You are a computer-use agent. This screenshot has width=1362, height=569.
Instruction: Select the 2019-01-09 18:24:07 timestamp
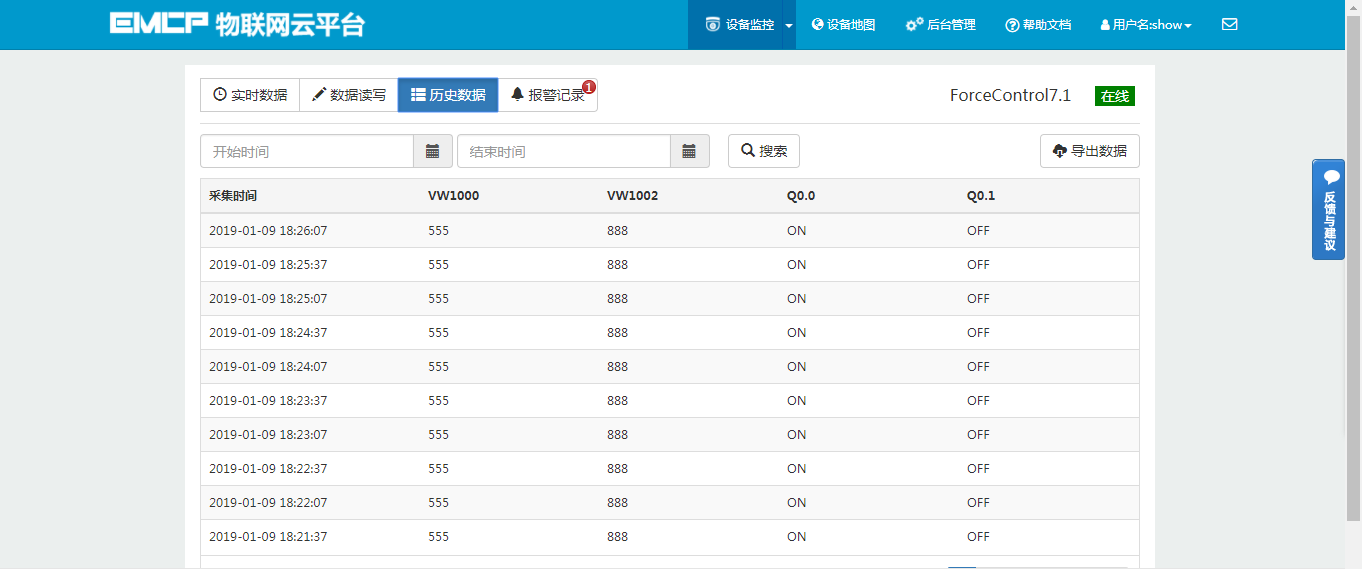tap(268, 366)
